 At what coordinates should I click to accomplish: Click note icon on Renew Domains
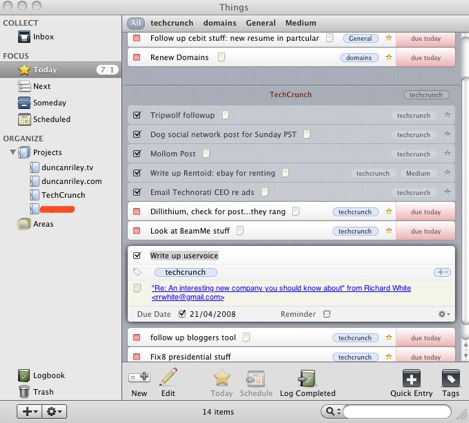pos(221,57)
